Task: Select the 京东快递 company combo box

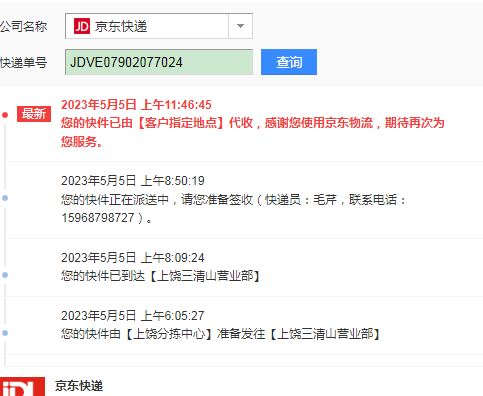Action: point(159,26)
